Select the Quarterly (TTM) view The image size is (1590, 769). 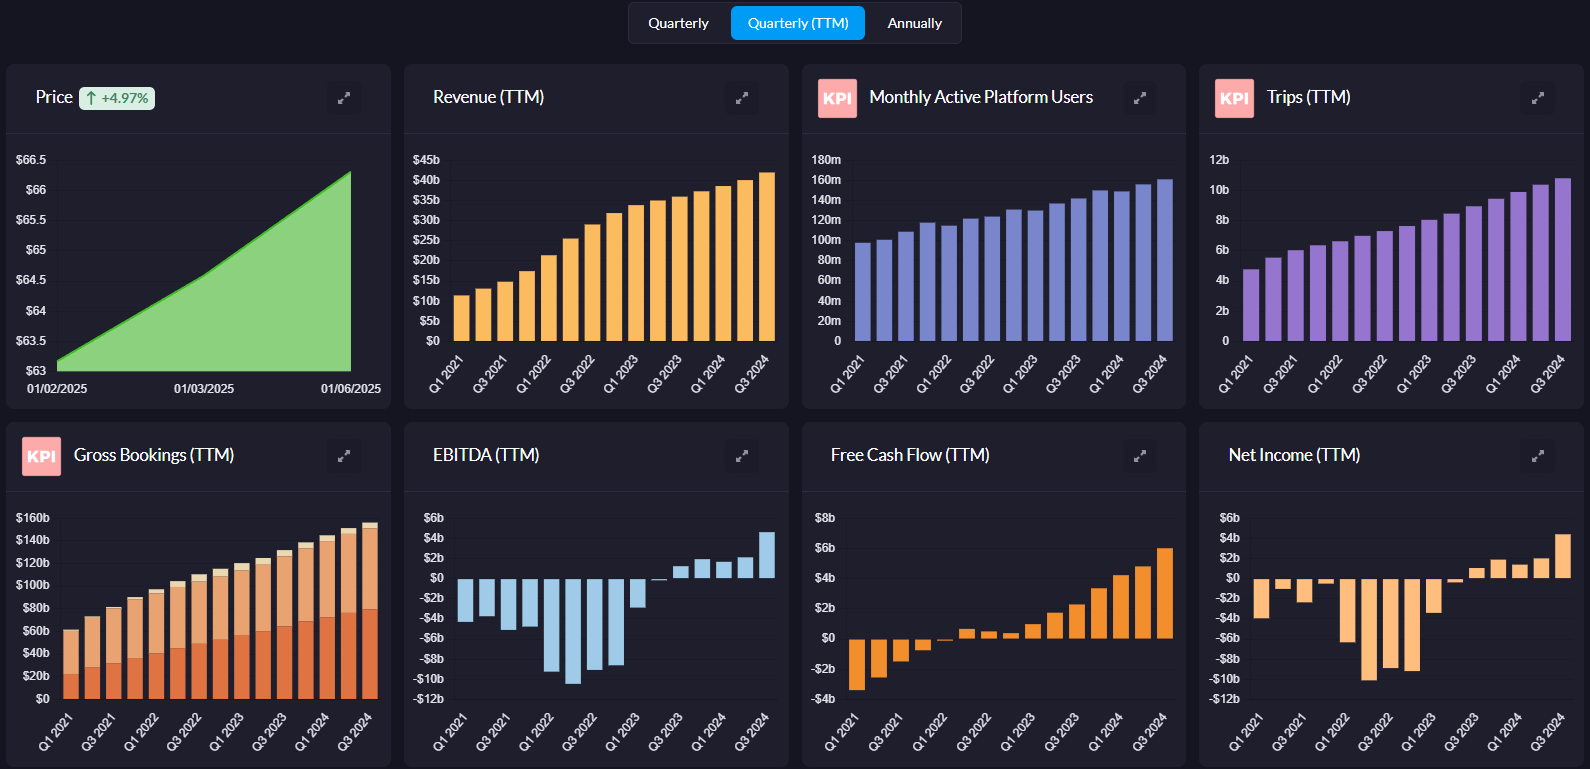click(x=798, y=23)
